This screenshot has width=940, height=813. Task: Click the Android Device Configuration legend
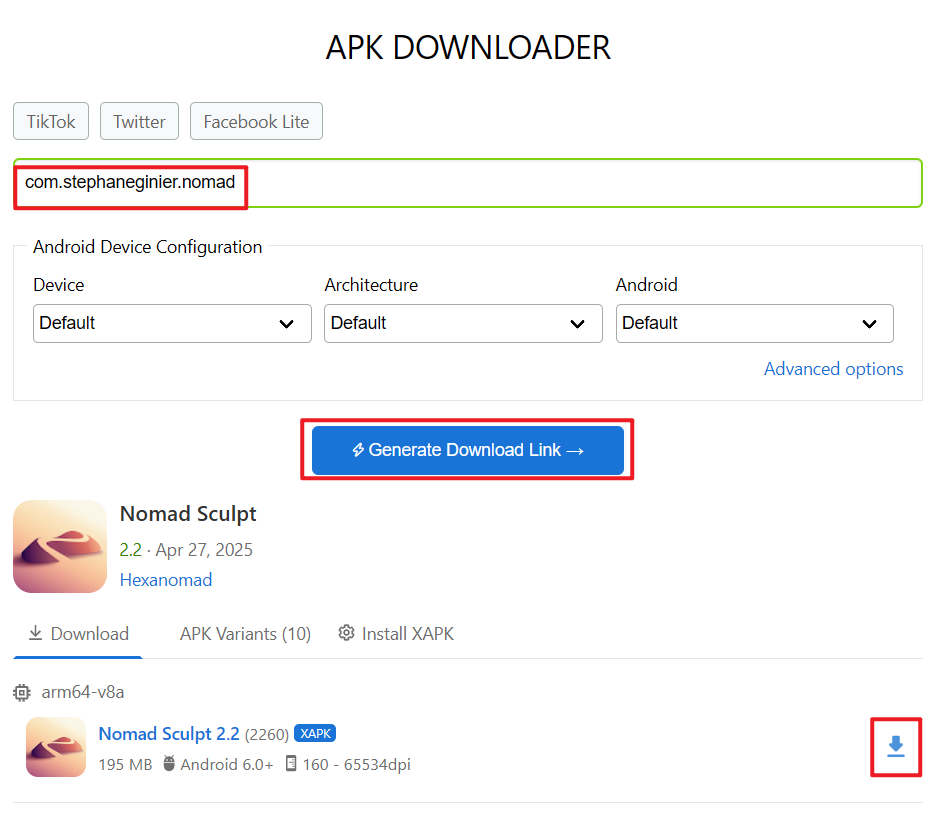click(x=147, y=247)
